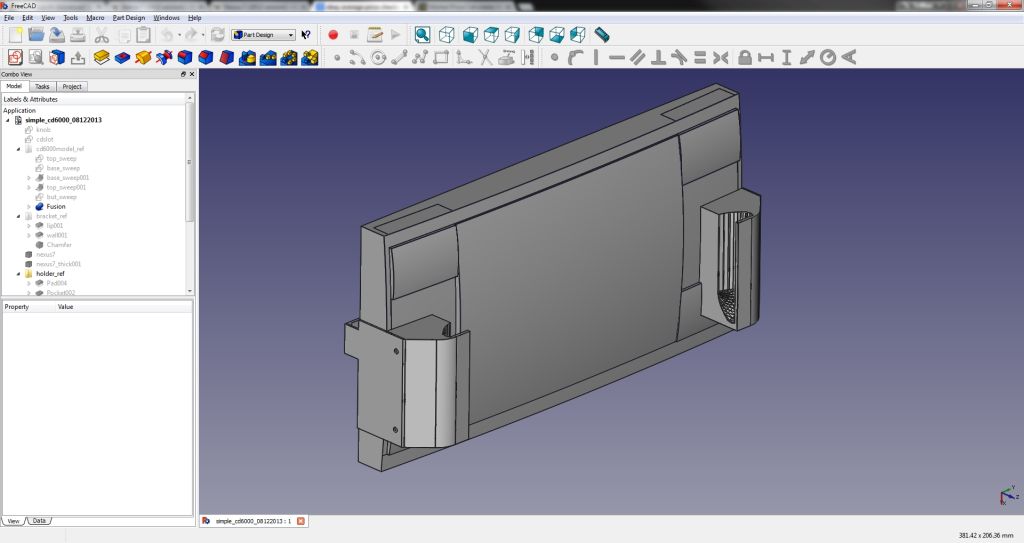Collapse the holder_ref group
The width and height of the screenshot is (1024, 543).
coord(18,274)
